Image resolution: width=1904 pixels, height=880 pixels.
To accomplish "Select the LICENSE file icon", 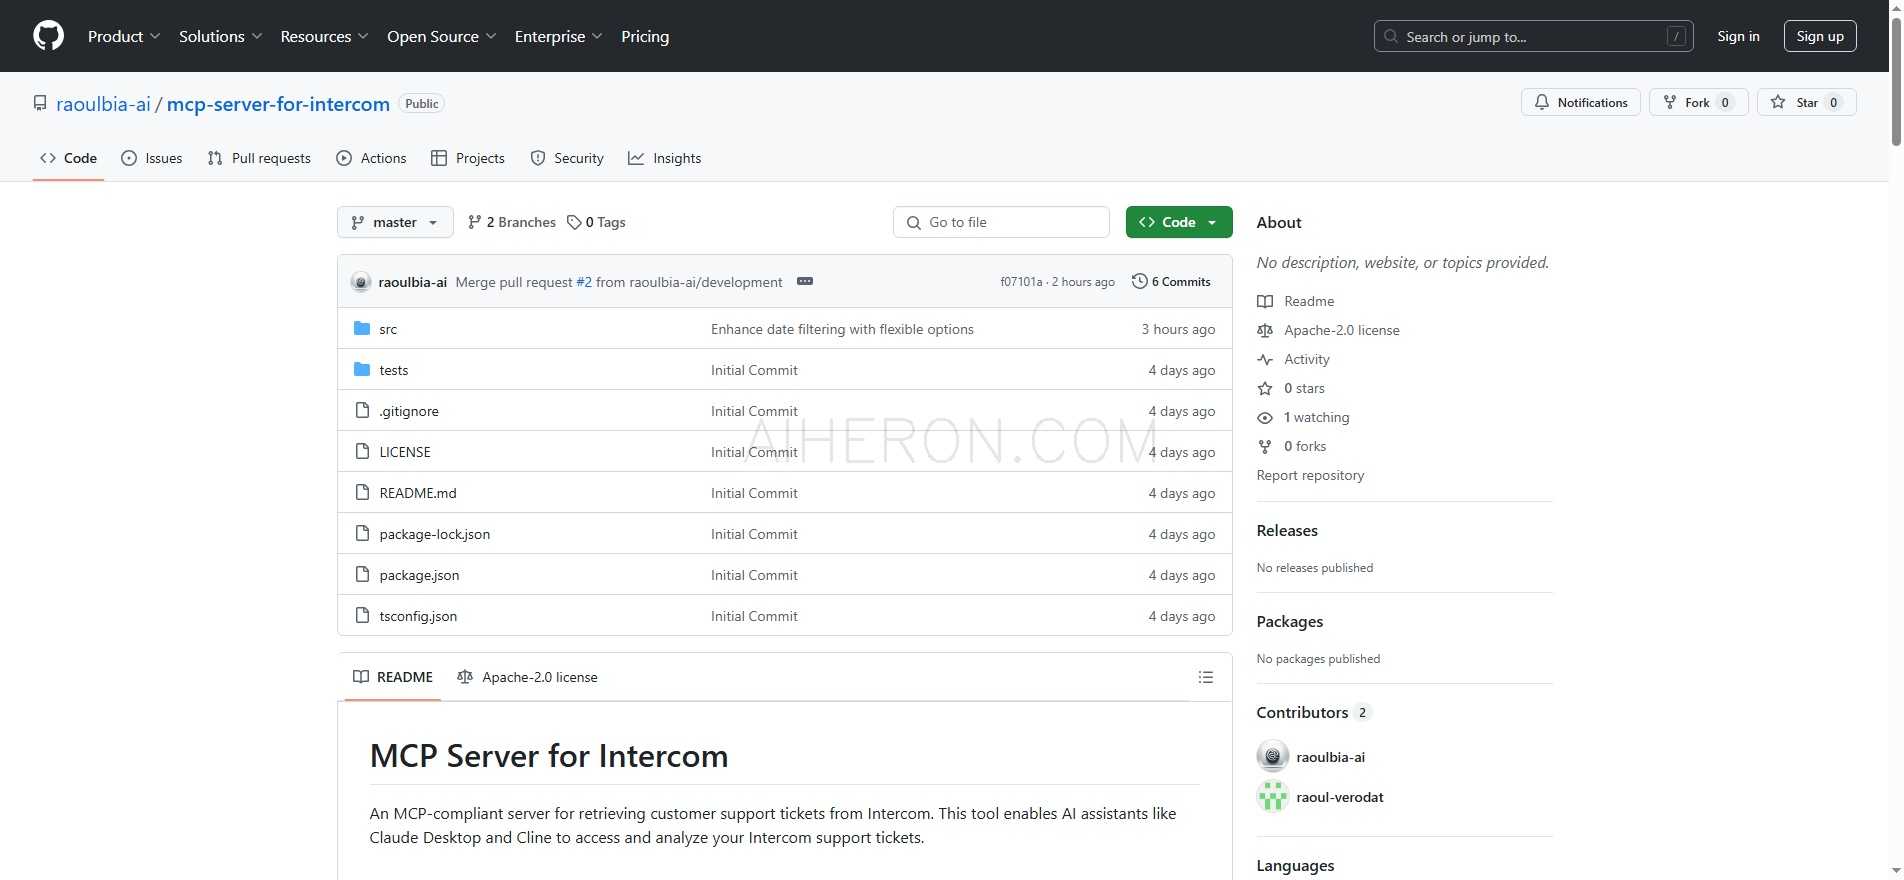I will point(362,452).
